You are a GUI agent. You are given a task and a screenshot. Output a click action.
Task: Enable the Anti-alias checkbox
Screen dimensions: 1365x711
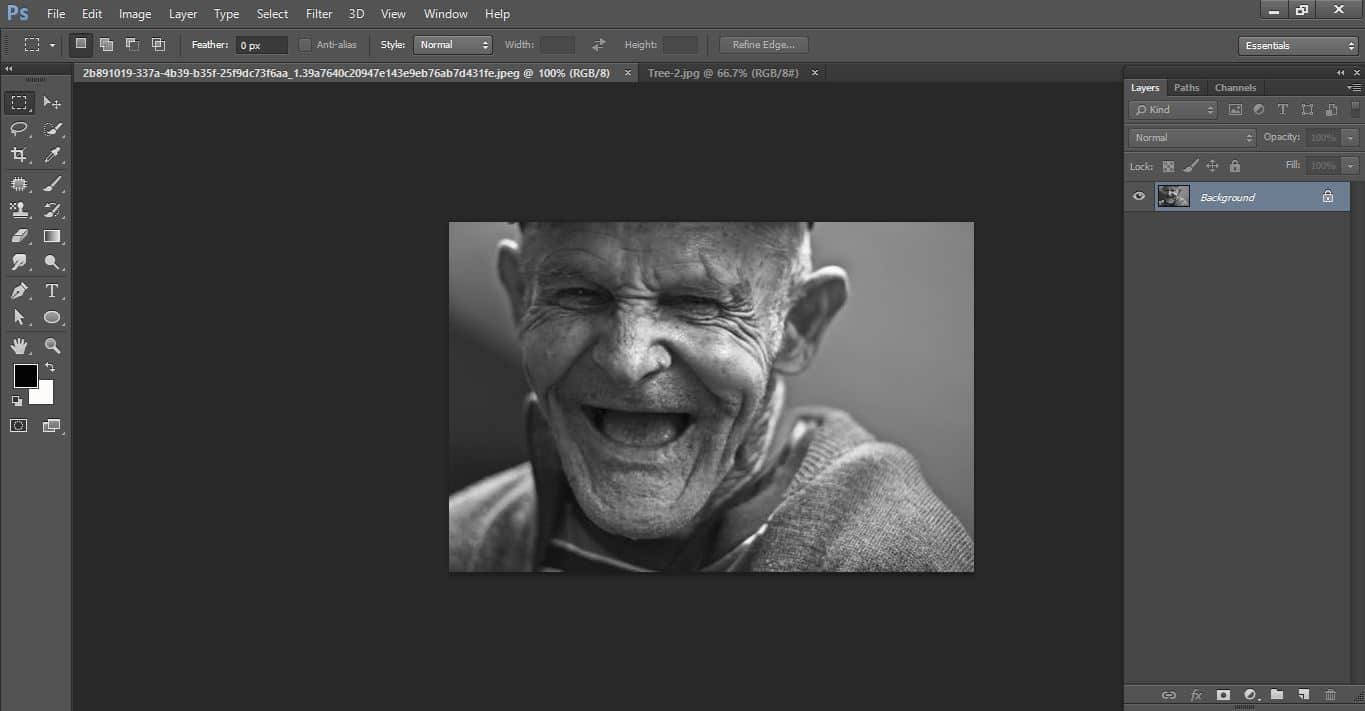pyautogui.click(x=304, y=44)
